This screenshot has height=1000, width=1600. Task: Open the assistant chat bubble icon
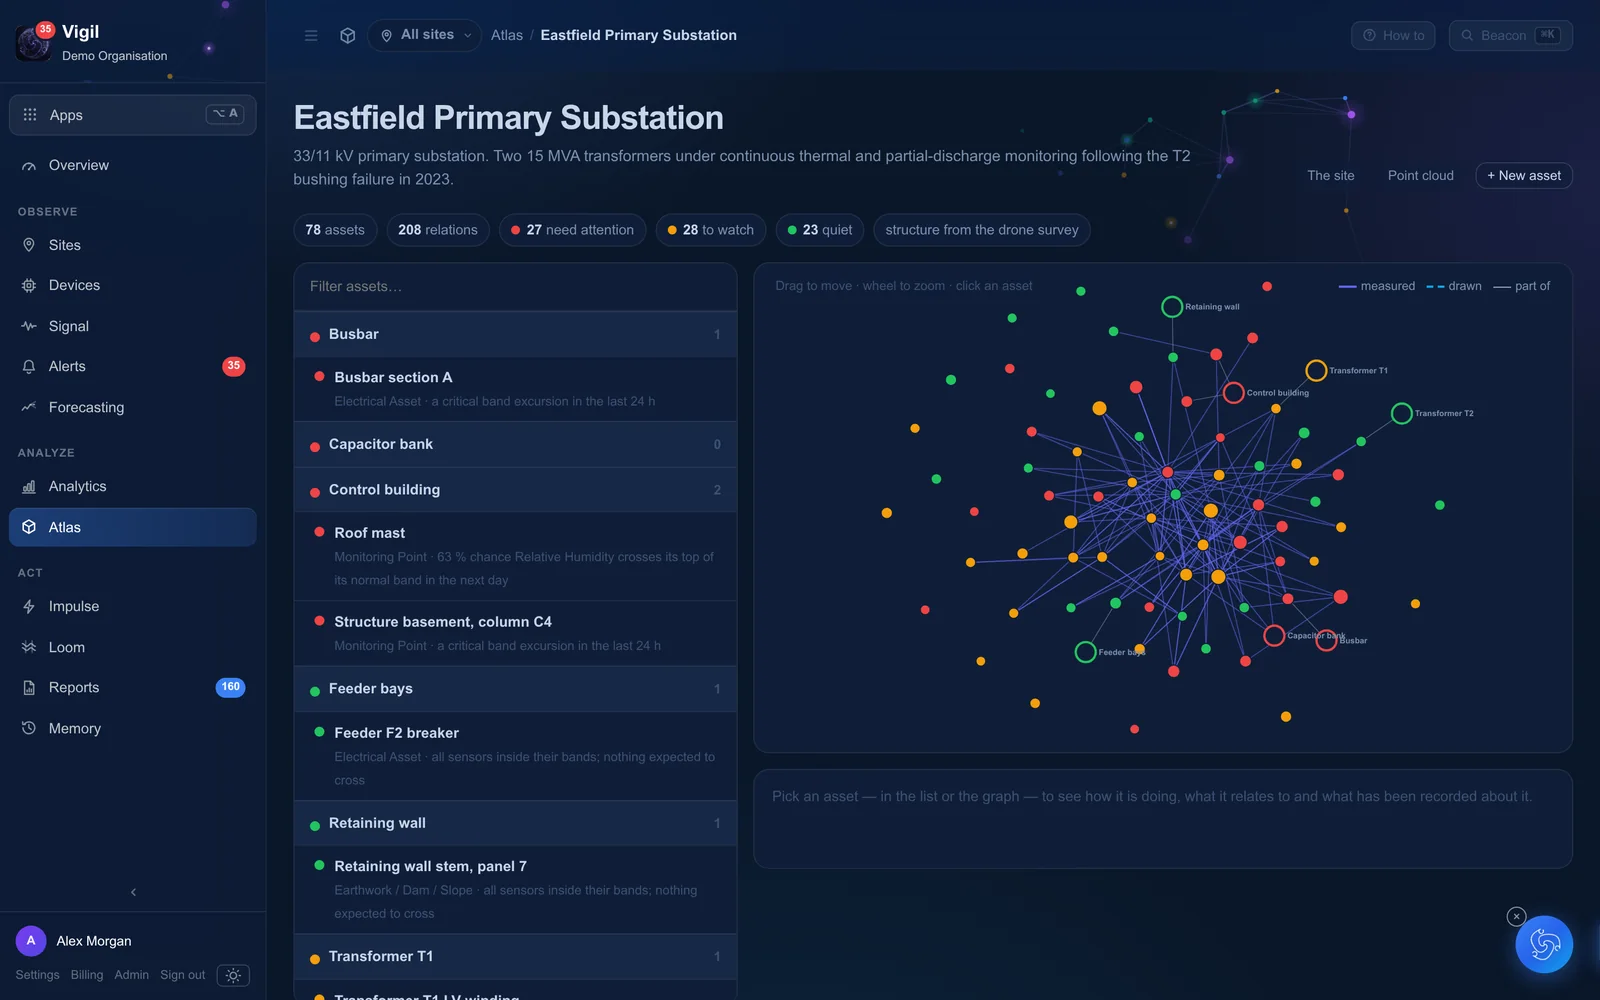pos(1544,944)
